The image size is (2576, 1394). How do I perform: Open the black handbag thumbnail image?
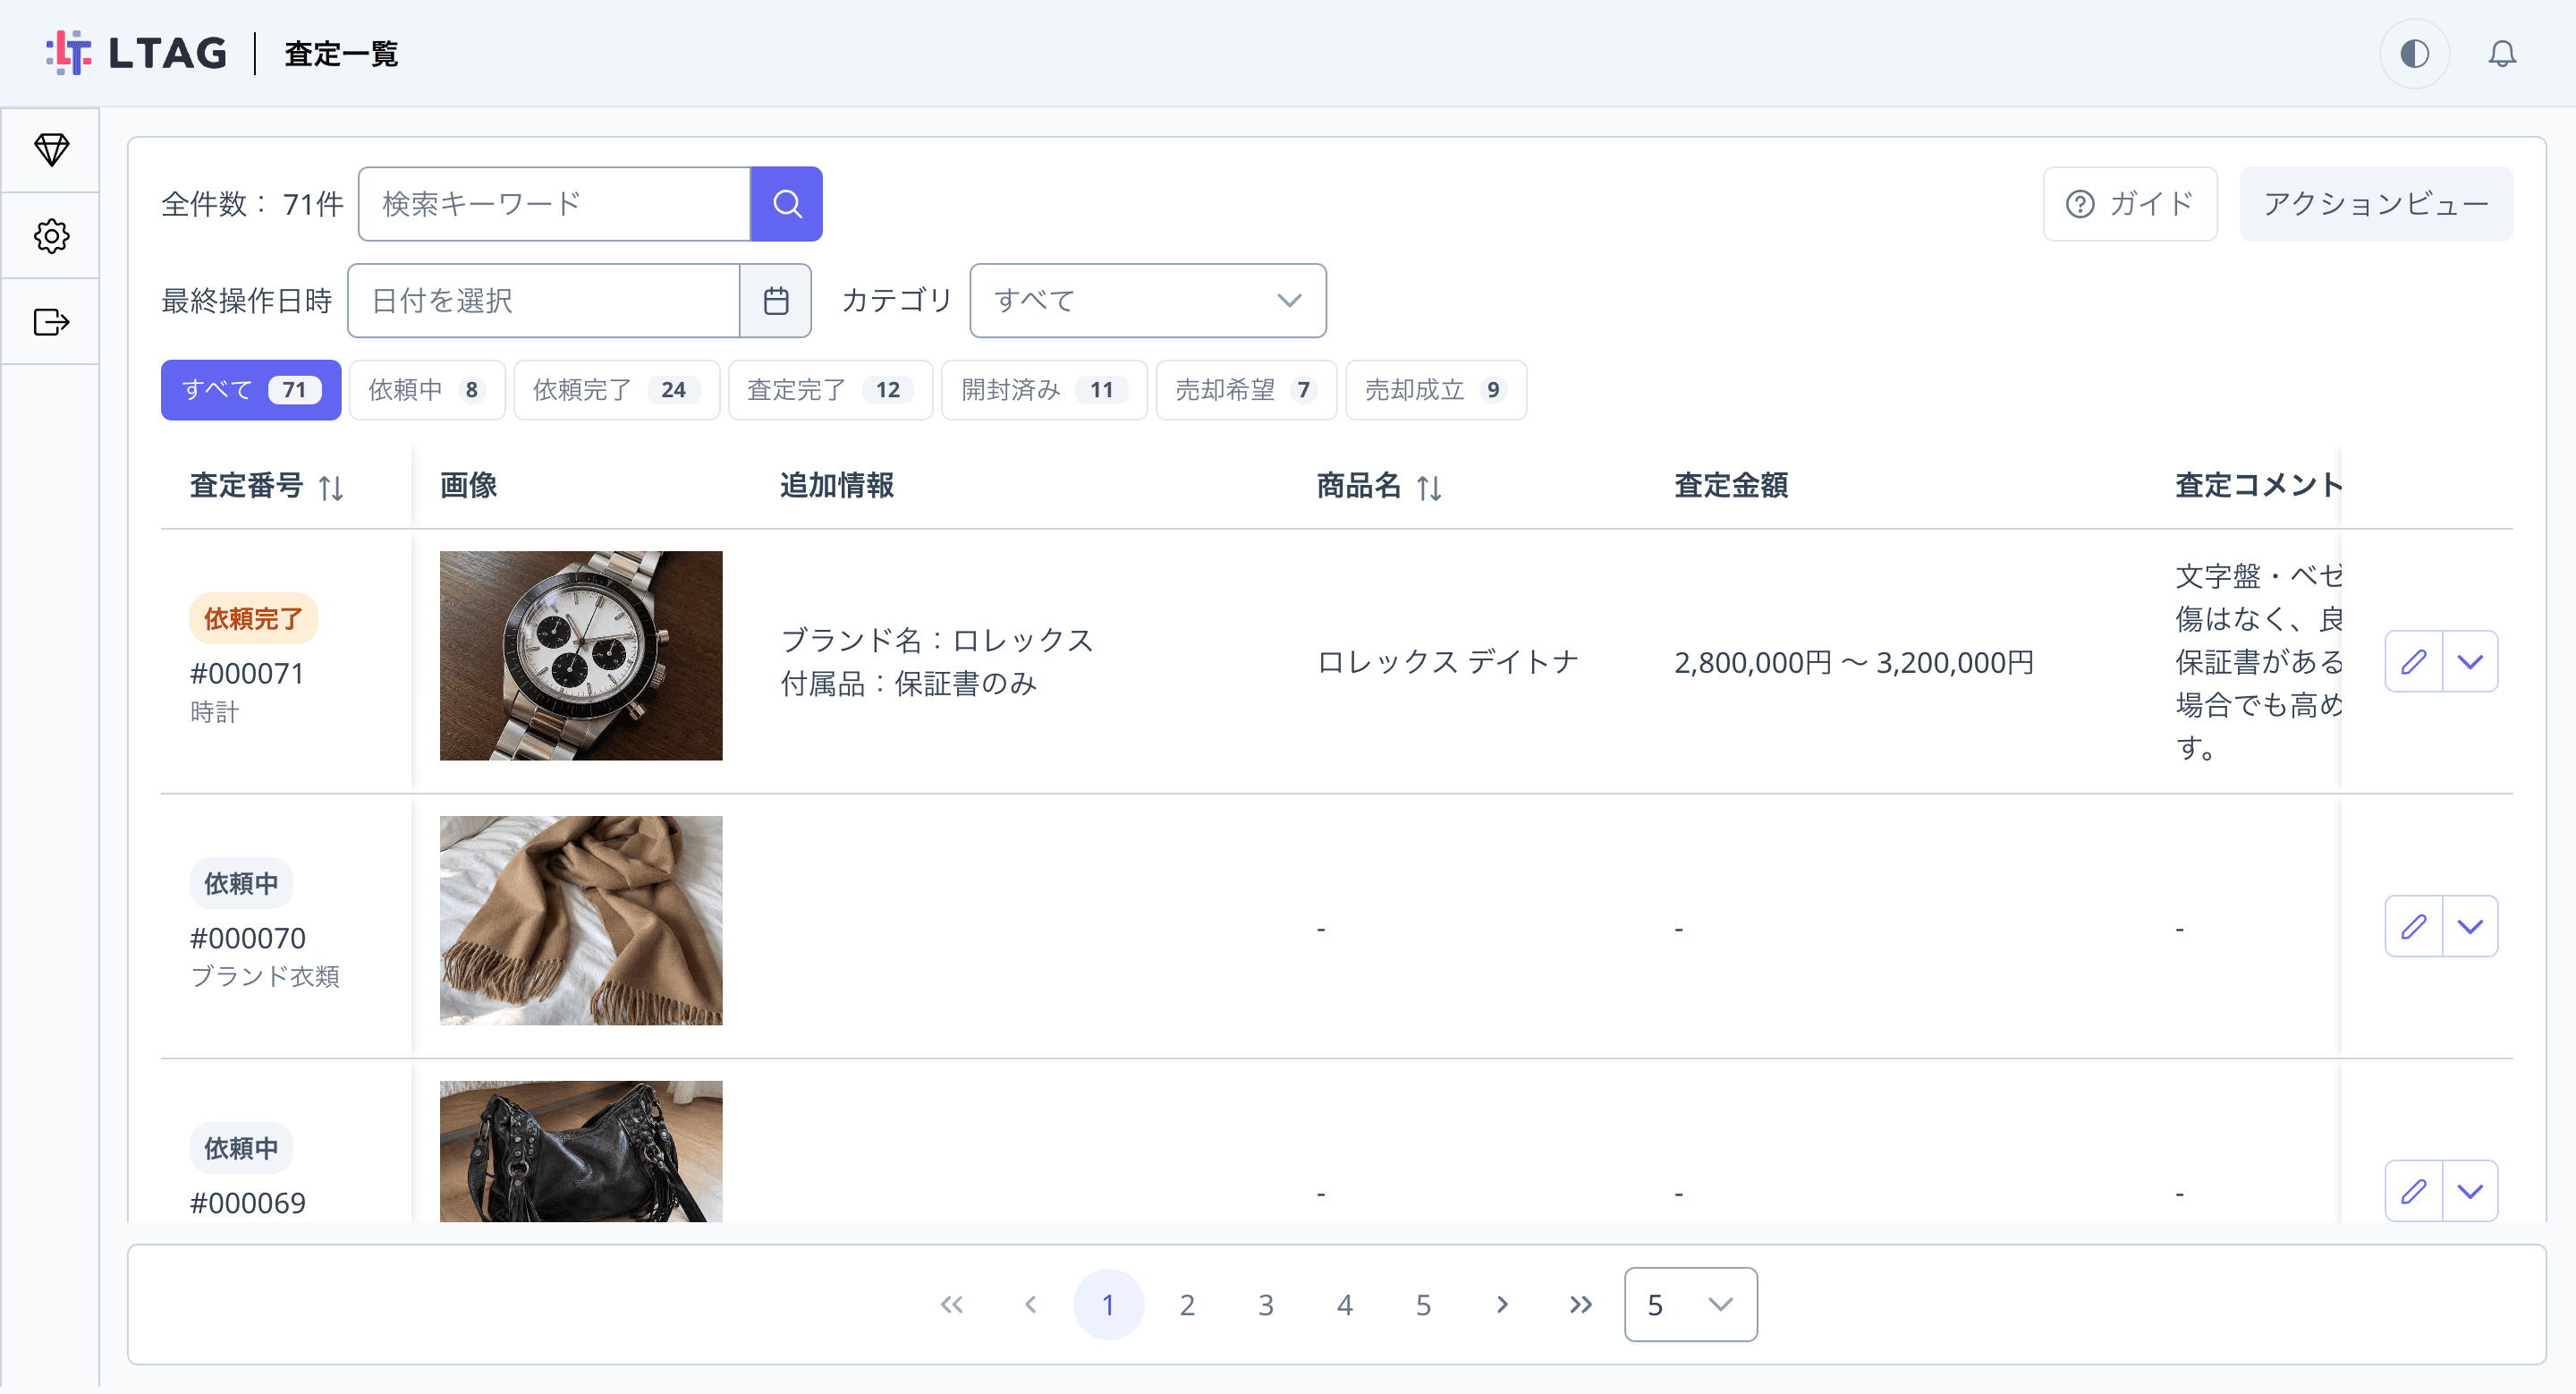click(581, 1151)
